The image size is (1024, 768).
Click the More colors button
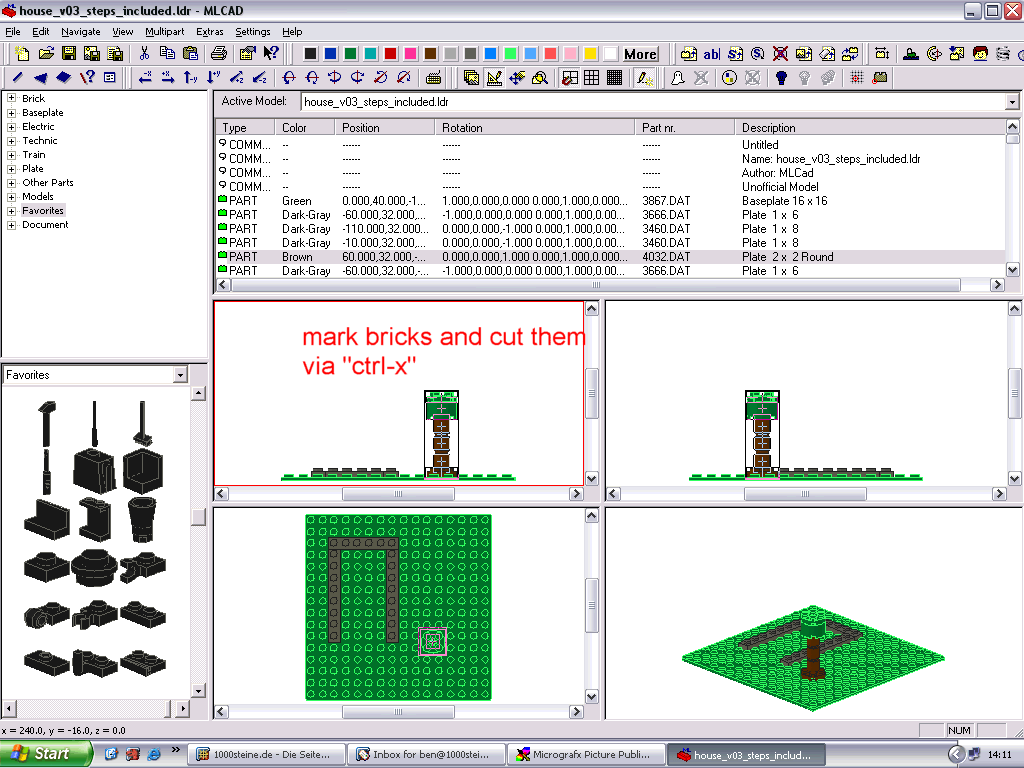click(640, 54)
